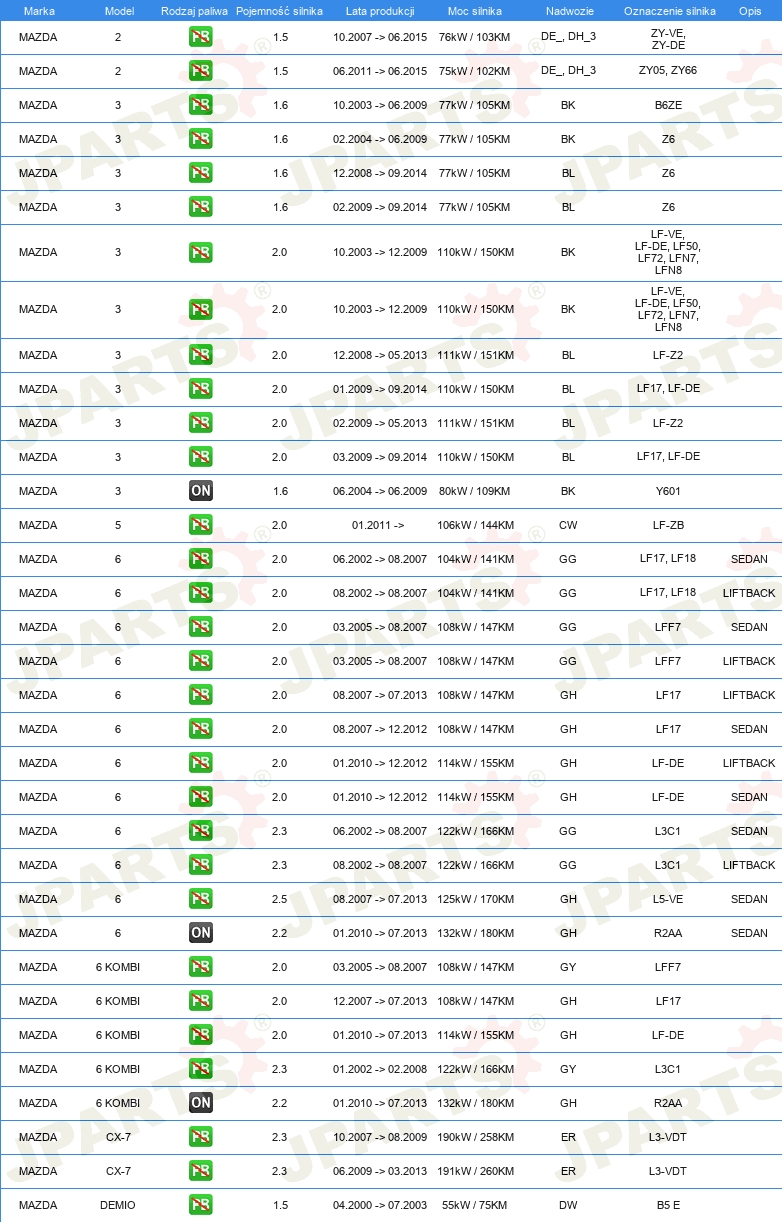
Task: Click the PB fuel icon in the ZY05, ZY66 row
Action: [201, 72]
